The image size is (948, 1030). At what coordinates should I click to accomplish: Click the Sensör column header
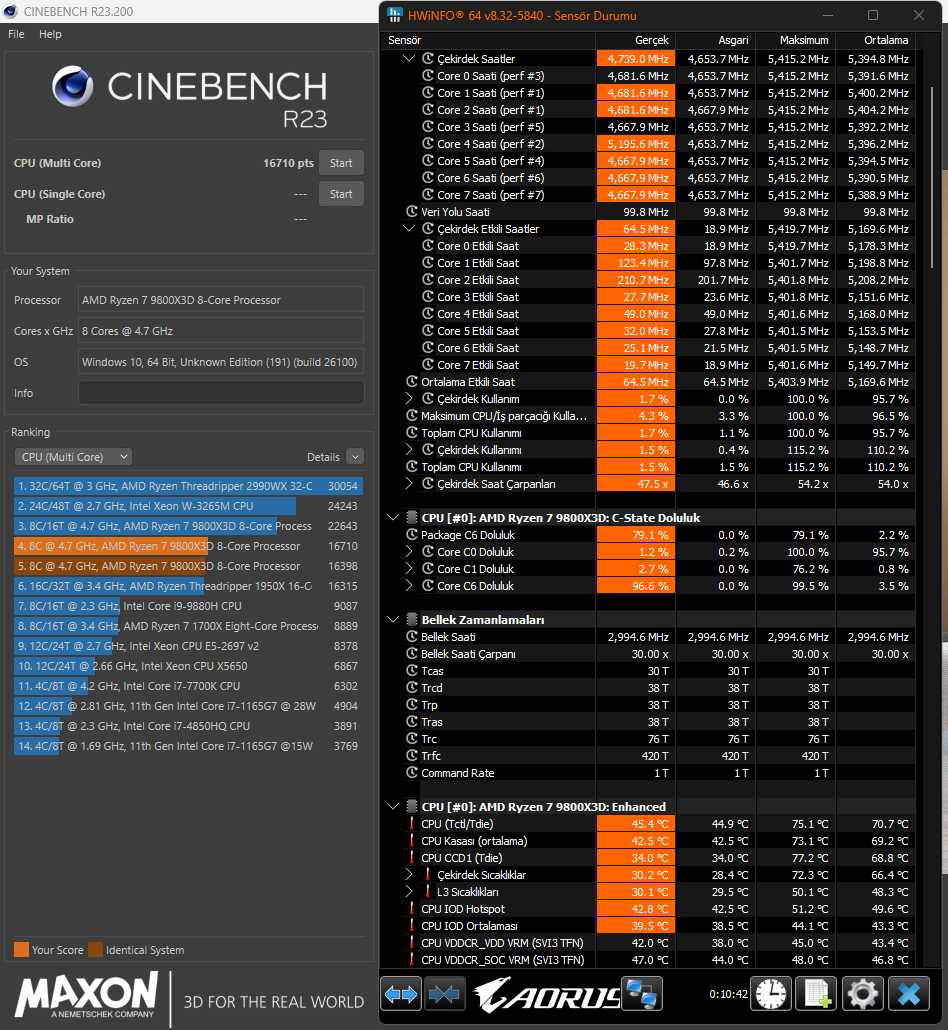click(488, 40)
